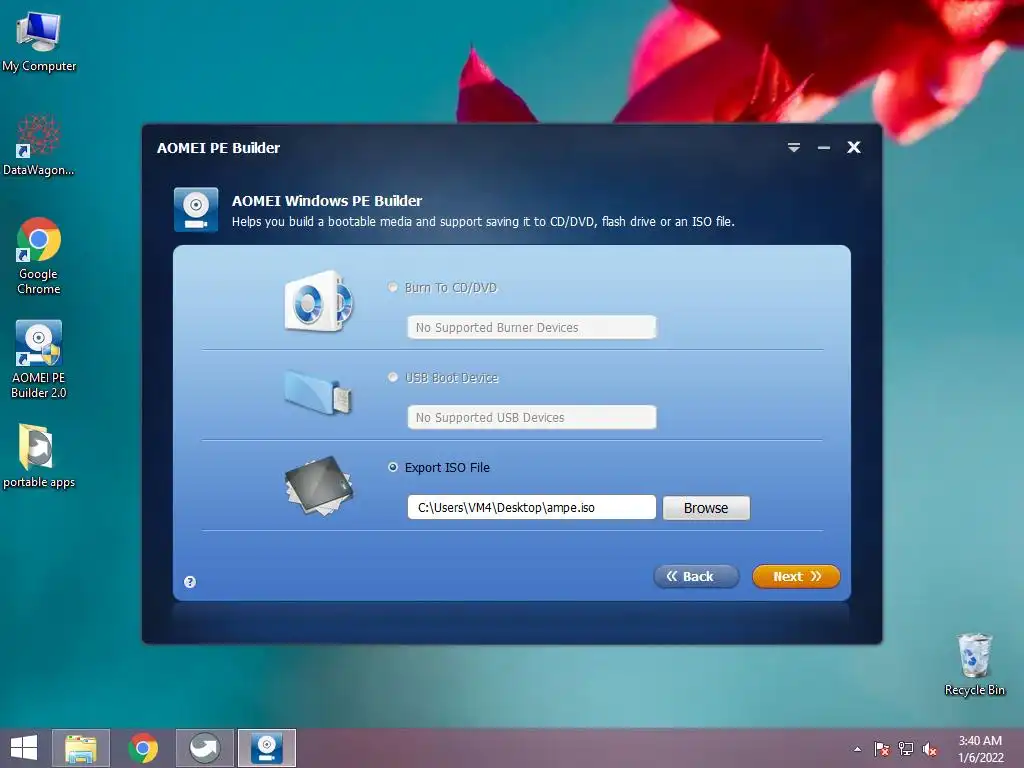1024x768 pixels.
Task: Click the CD/DVD burner drive icon
Action: 319,301
